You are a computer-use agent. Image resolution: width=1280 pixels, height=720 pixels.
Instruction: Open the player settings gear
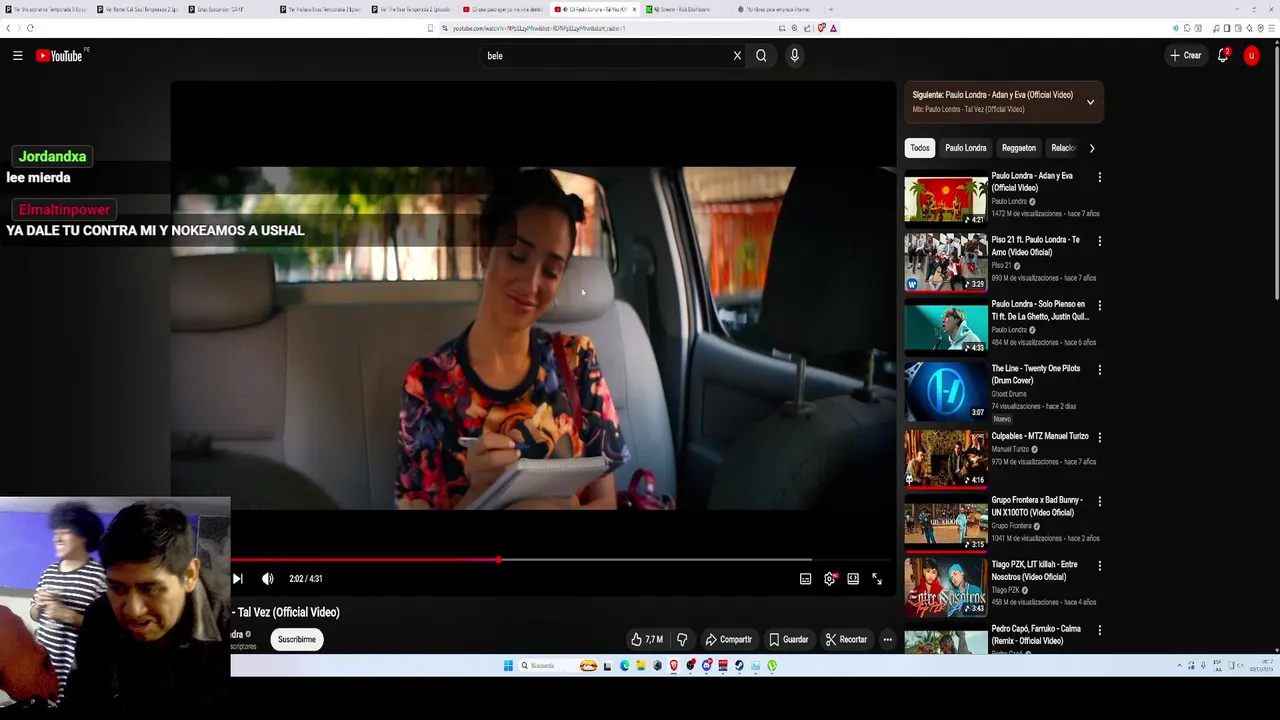(x=829, y=579)
